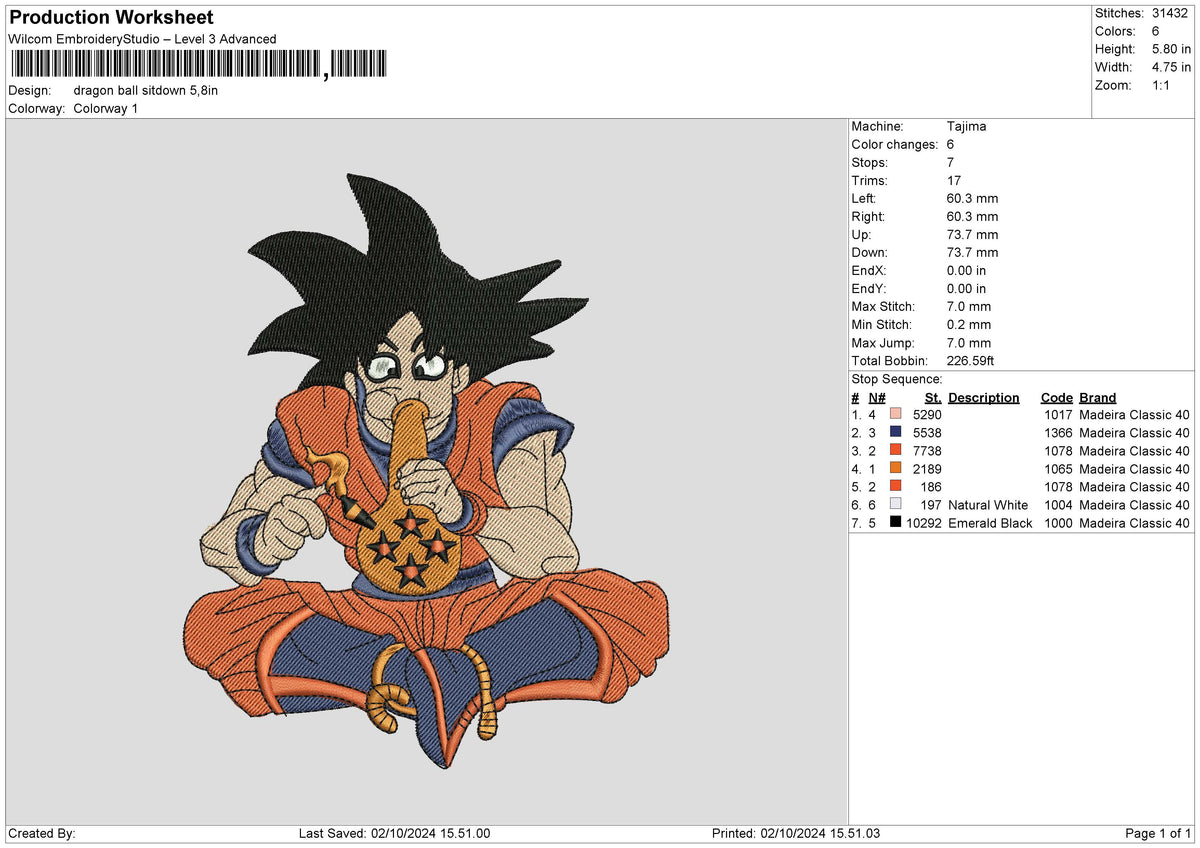Image resolution: width=1200 pixels, height=848 pixels.
Task: Click the 'Stops:' label
Action: (x=869, y=162)
